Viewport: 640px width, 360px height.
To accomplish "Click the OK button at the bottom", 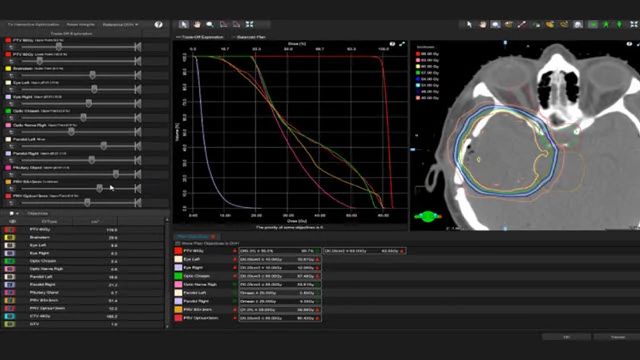I will (x=566, y=337).
